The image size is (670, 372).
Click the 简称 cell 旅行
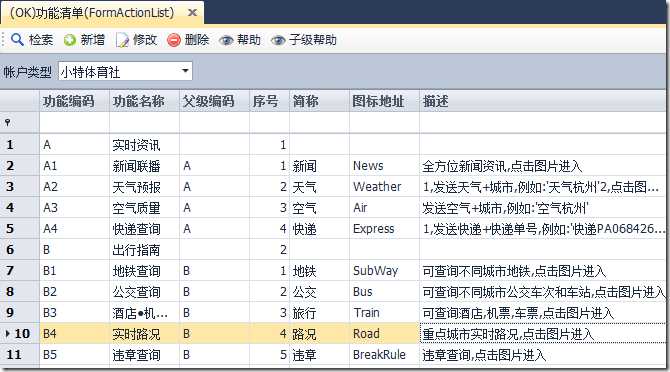pyautogui.click(x=320, y=312)
